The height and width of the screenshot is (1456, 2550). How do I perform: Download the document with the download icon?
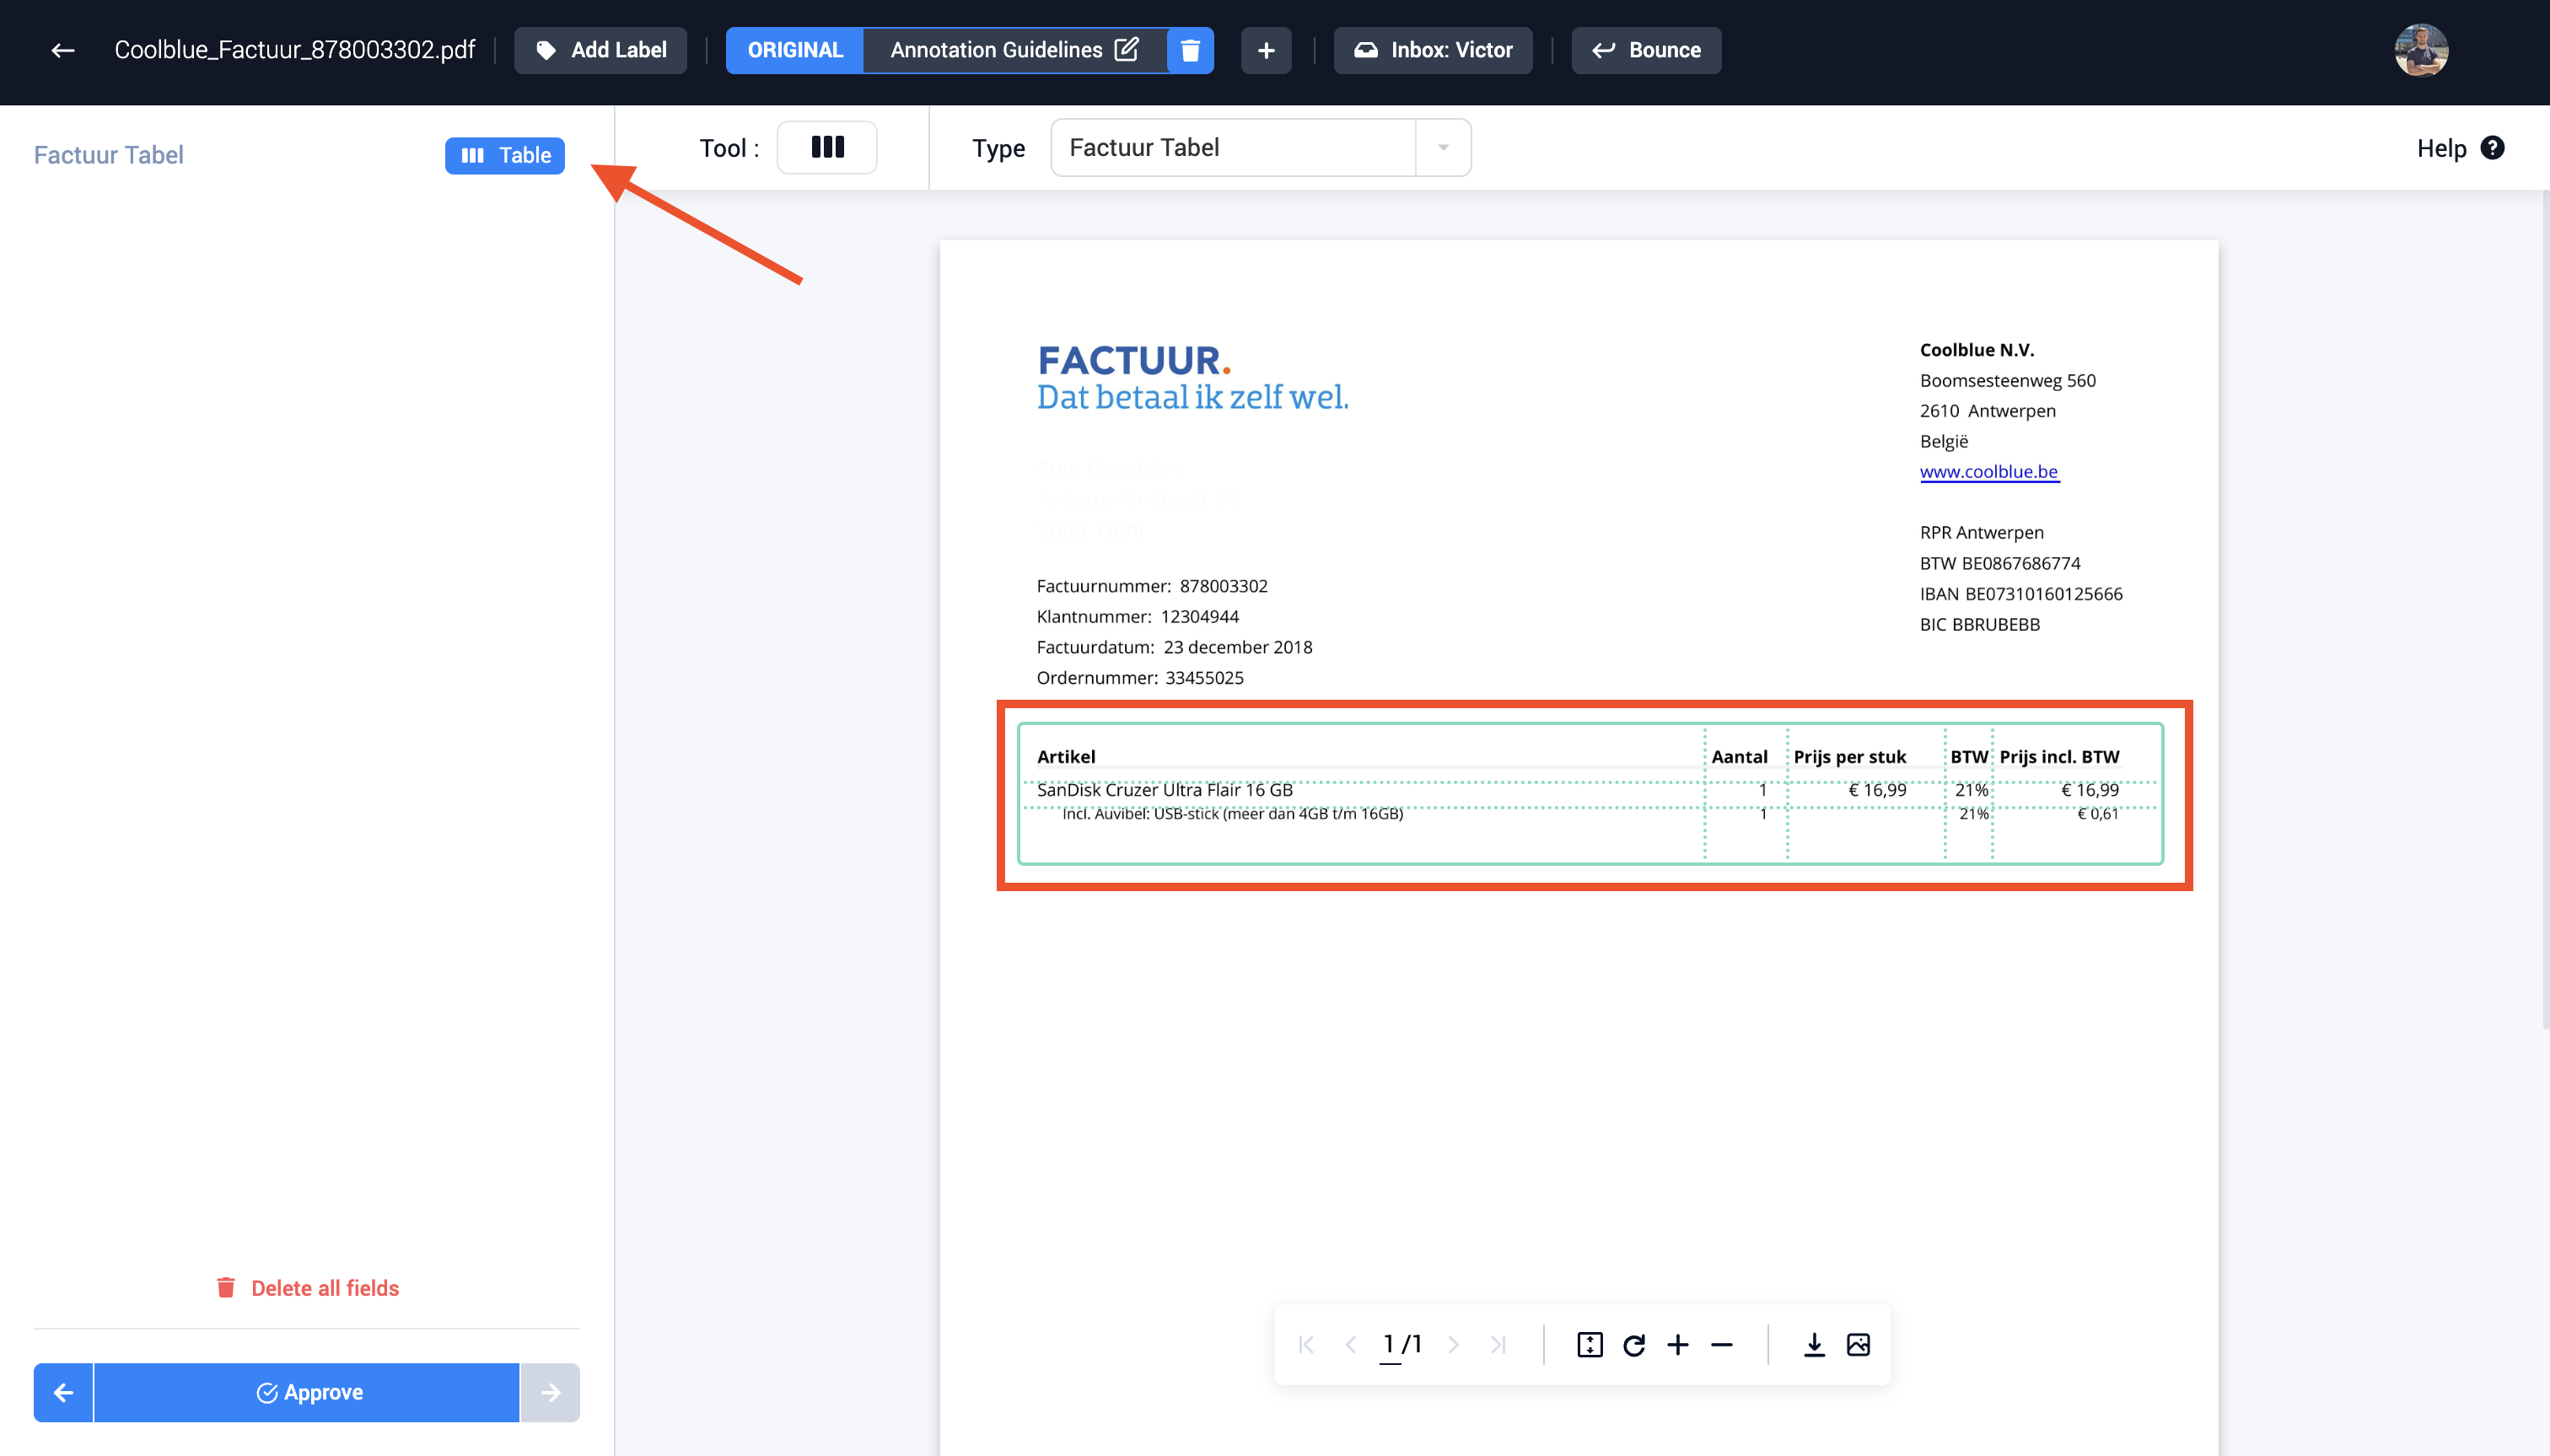[x=1814, y=1345]
